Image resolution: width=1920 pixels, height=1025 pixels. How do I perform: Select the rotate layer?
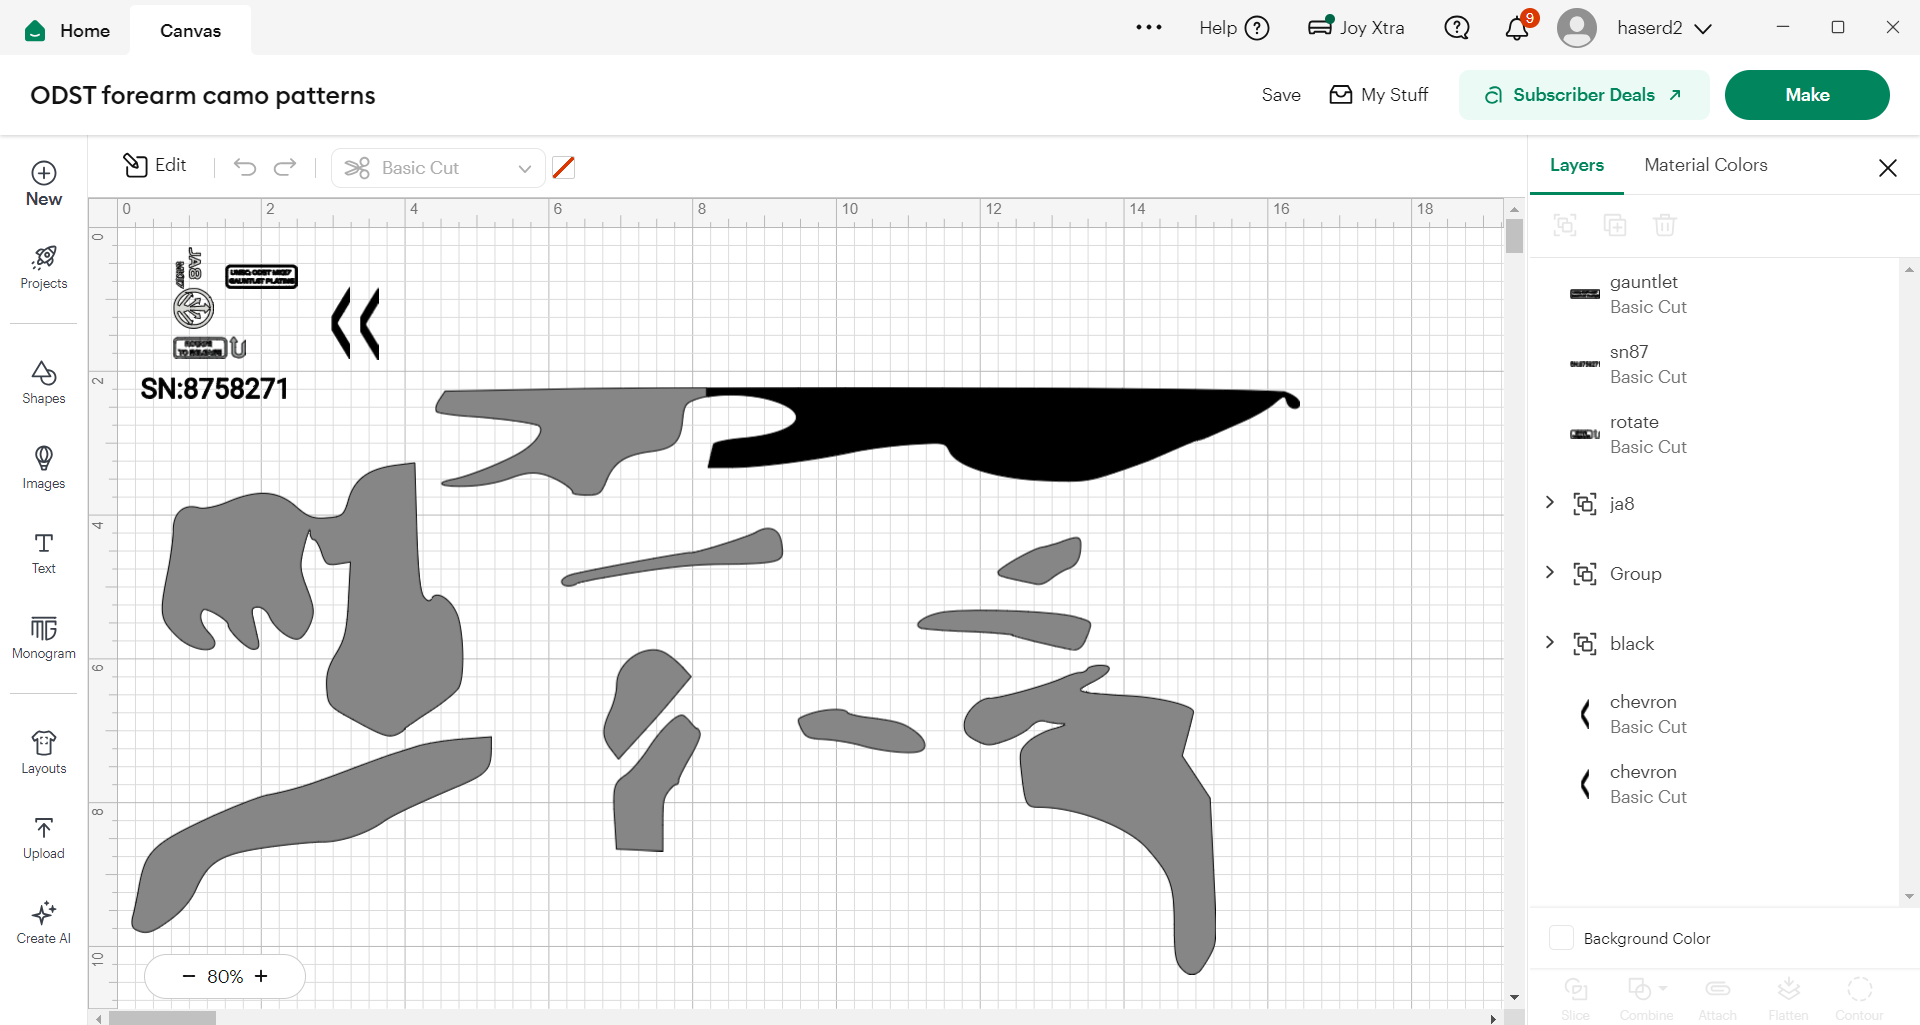tap(1715, 434)
